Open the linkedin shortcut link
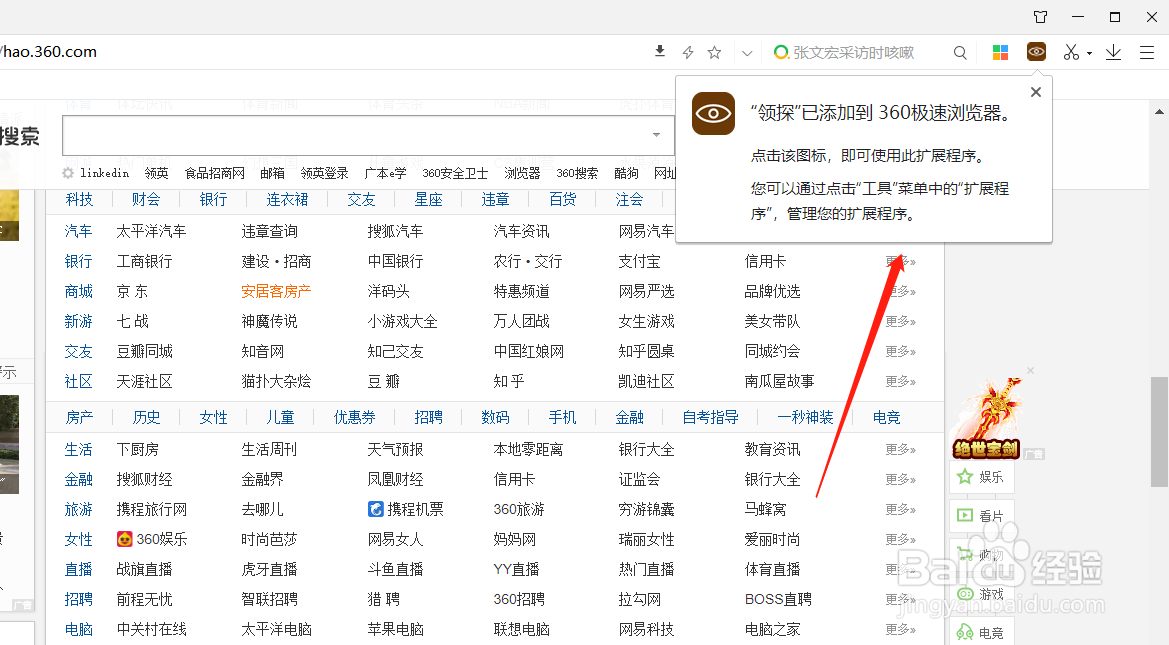Viewport: 1169px width, 645px height. click(x=104, y=173)
